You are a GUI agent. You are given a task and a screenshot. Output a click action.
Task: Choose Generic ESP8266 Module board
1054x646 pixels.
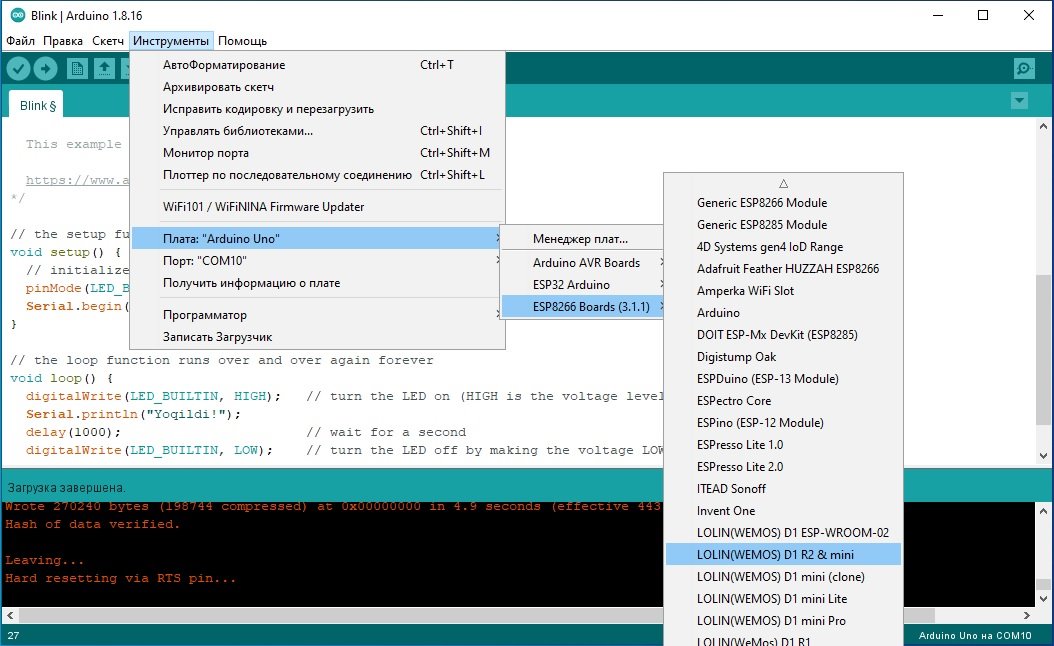pos(762,203)
